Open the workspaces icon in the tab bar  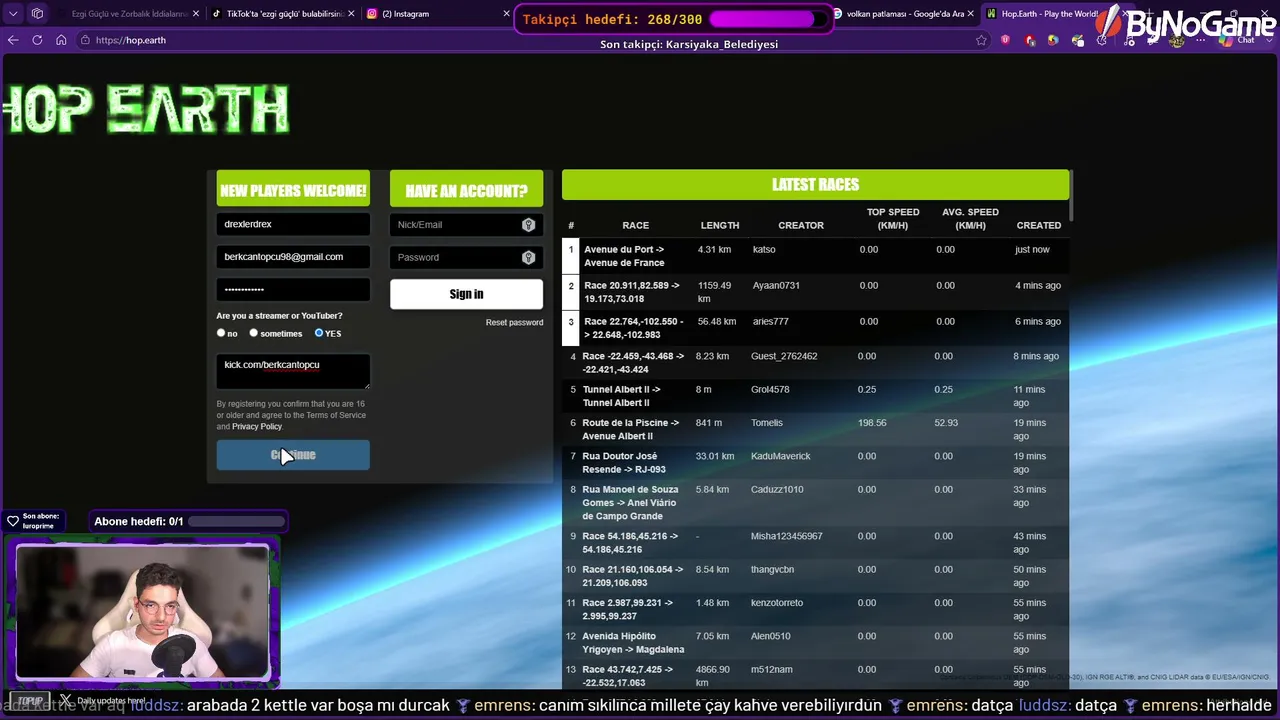(37, 14)
